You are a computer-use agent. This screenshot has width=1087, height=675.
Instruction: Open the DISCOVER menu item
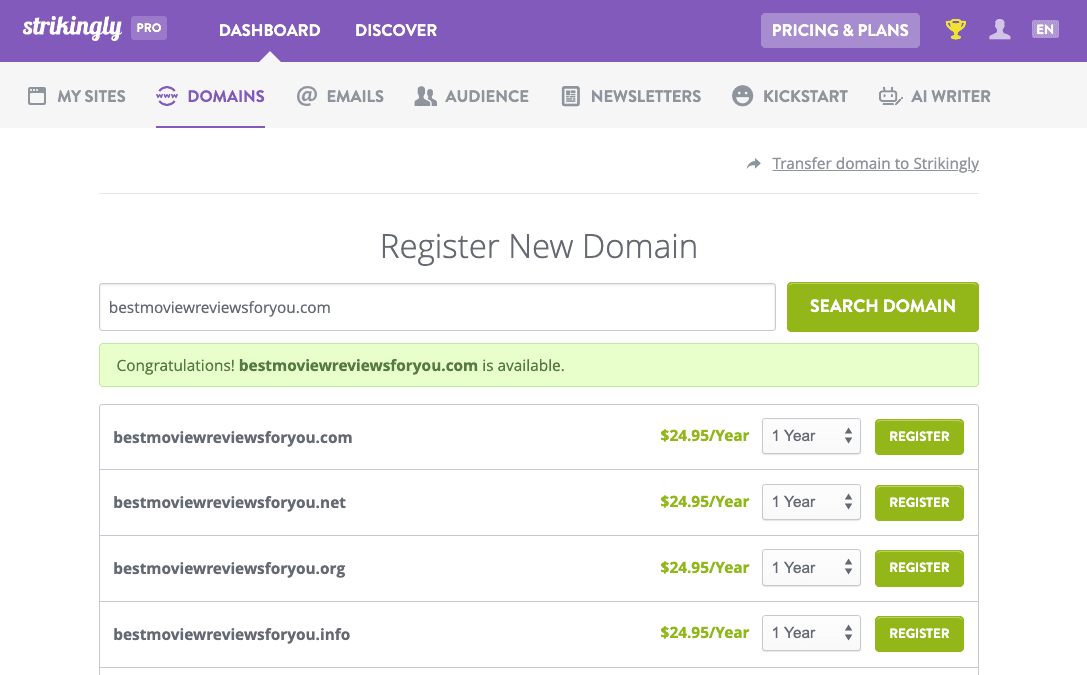pyautogui.click(x=395, y=30)
